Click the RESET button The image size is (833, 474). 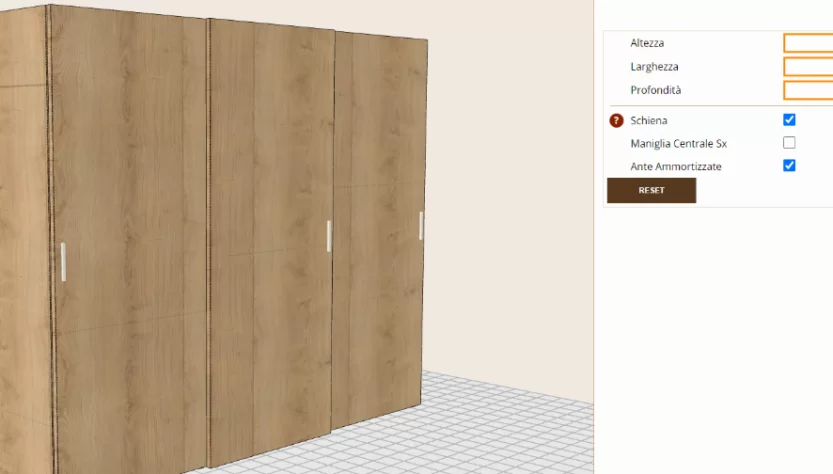click(x=651, y=190)
